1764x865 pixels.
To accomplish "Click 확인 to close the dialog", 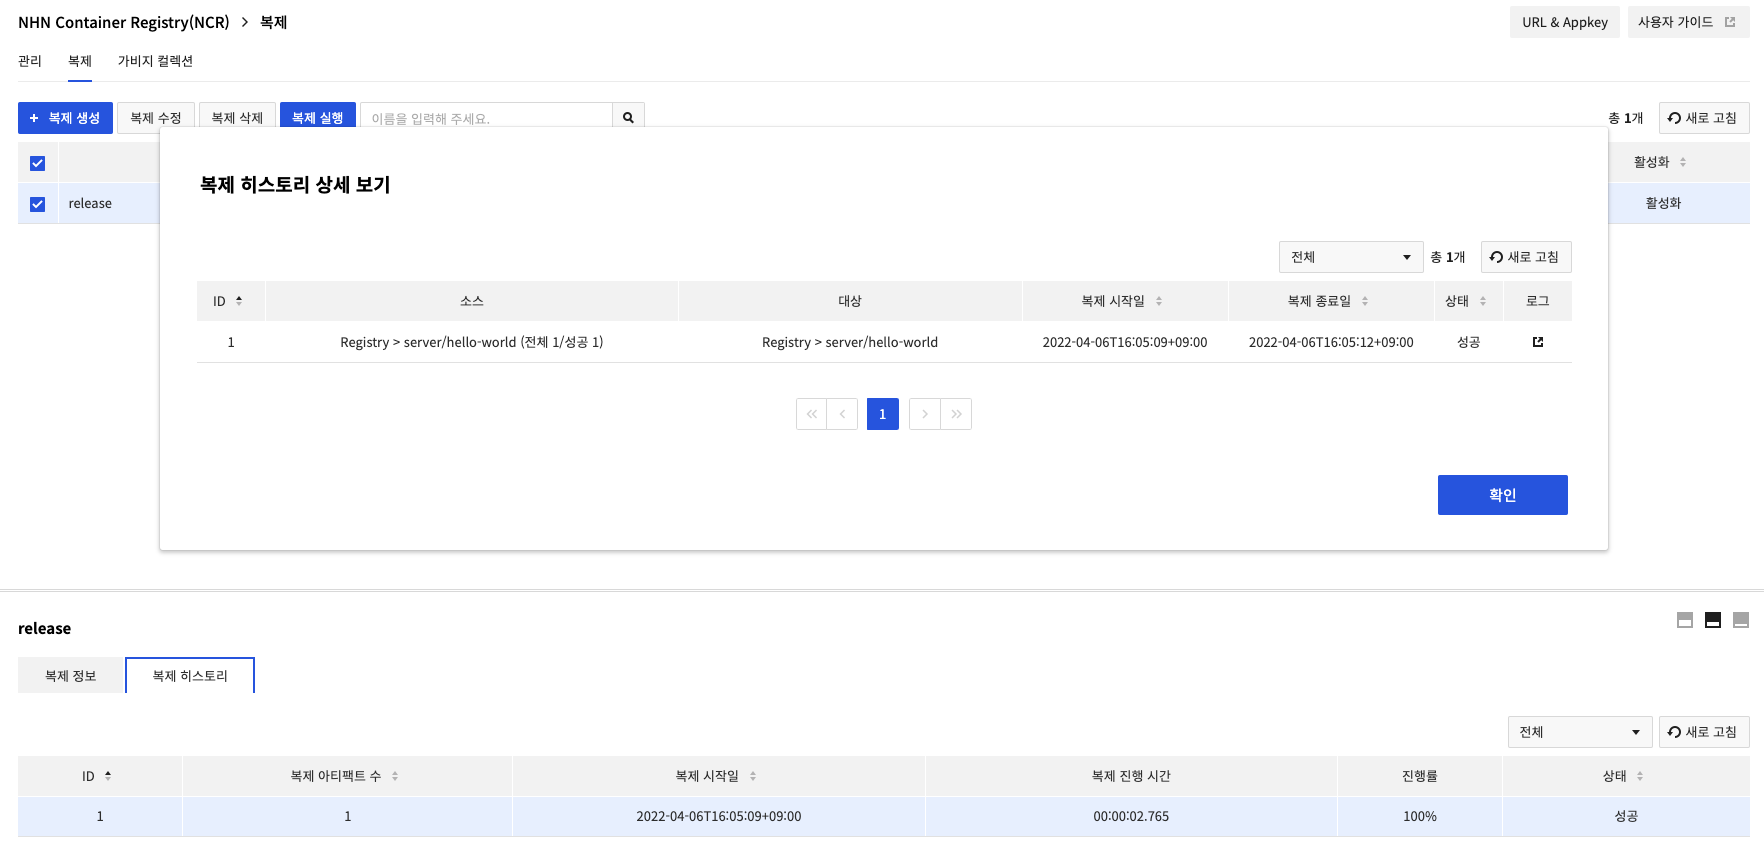I will click(x=1503, y=495).
